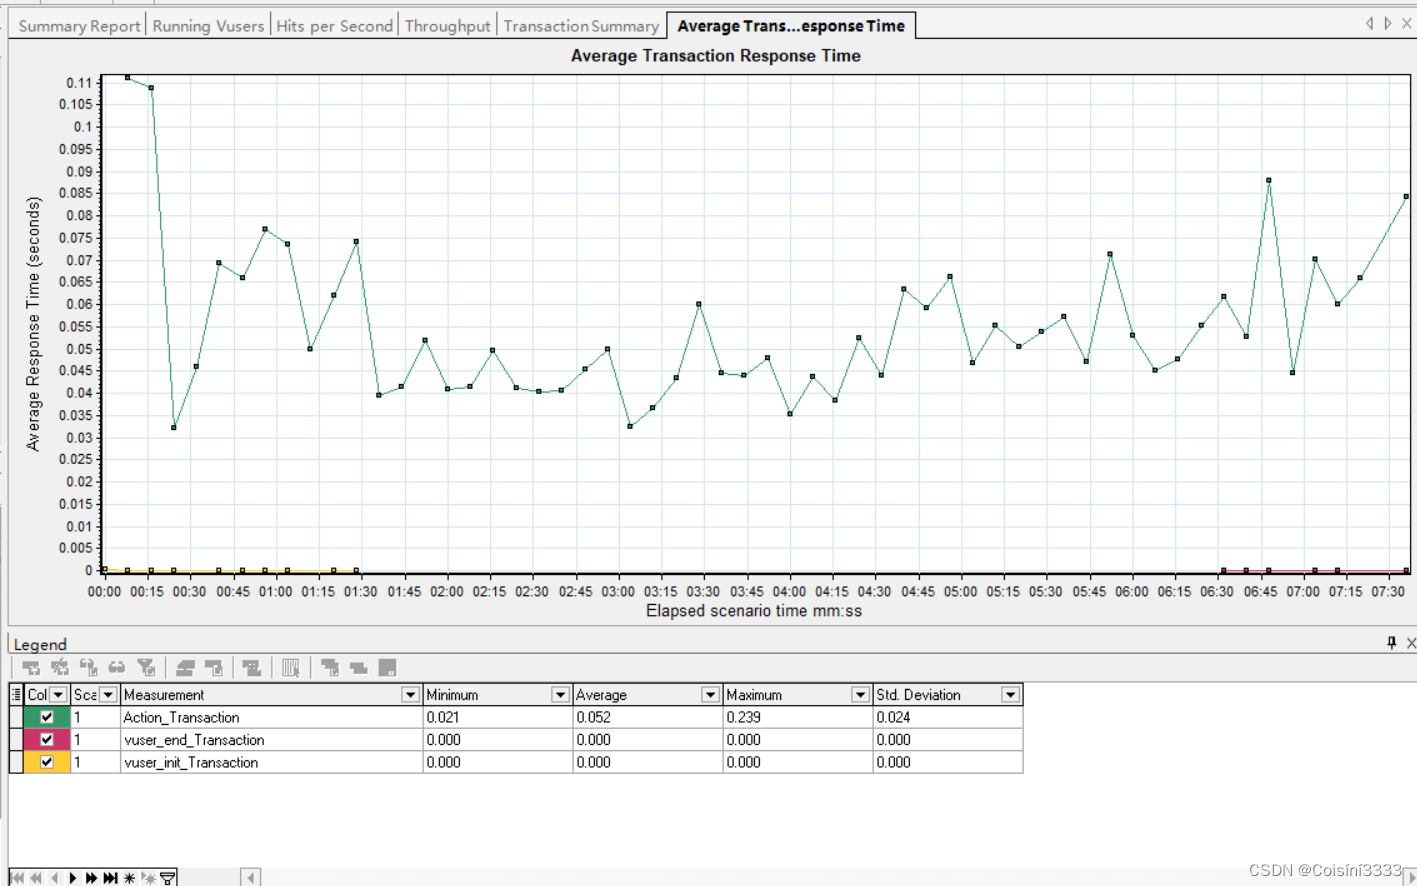Switch to the Running Vusers tab

coord(208,26)
